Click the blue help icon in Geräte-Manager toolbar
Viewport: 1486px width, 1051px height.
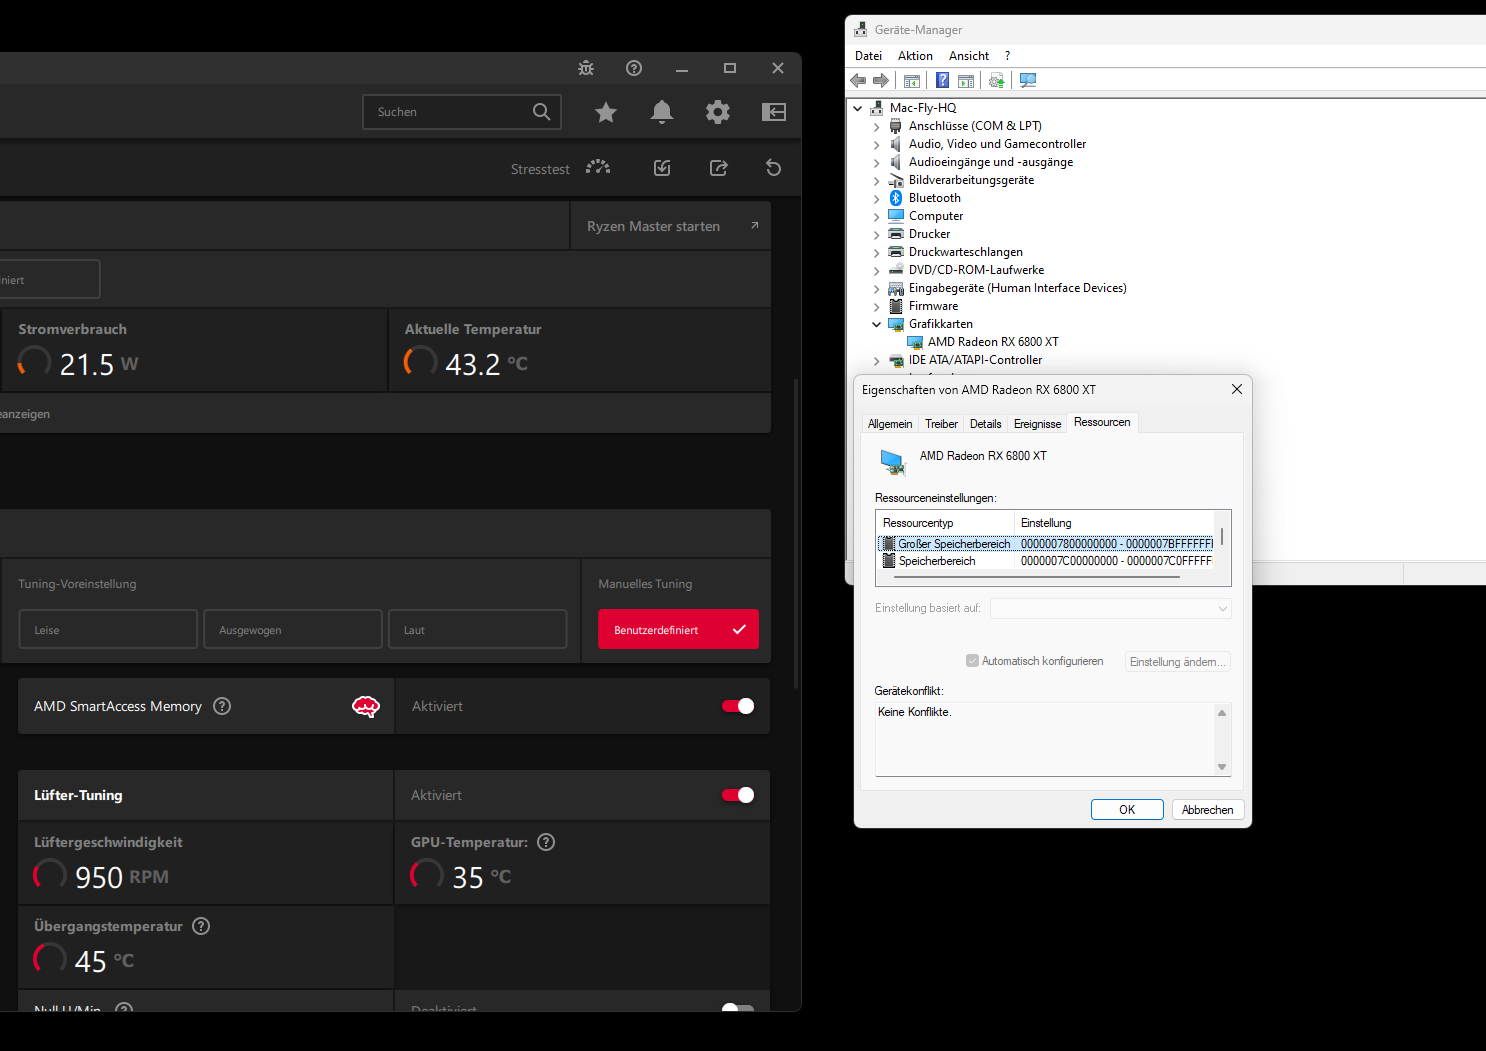click(942, 80)
